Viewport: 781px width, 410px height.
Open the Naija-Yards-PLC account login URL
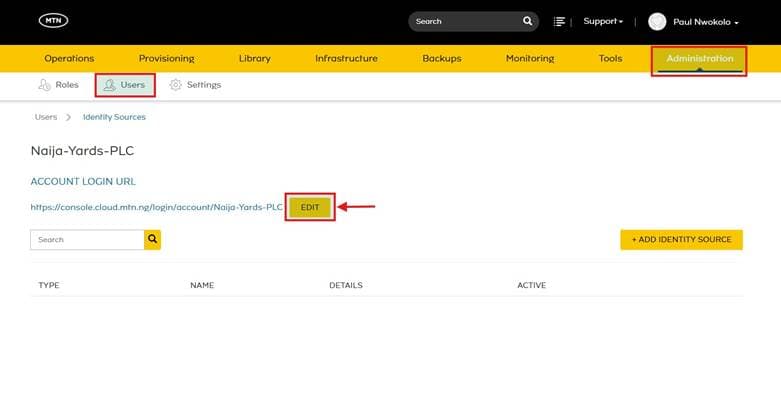click(156, 207)
